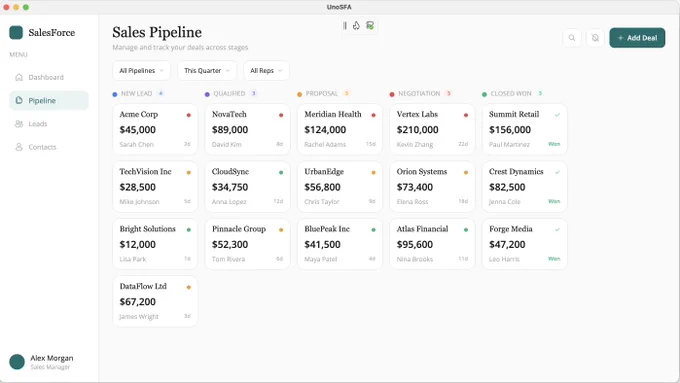Click Alex Morgan's avatar circle
The image size is (680, 383).
[x=17, y=362]
